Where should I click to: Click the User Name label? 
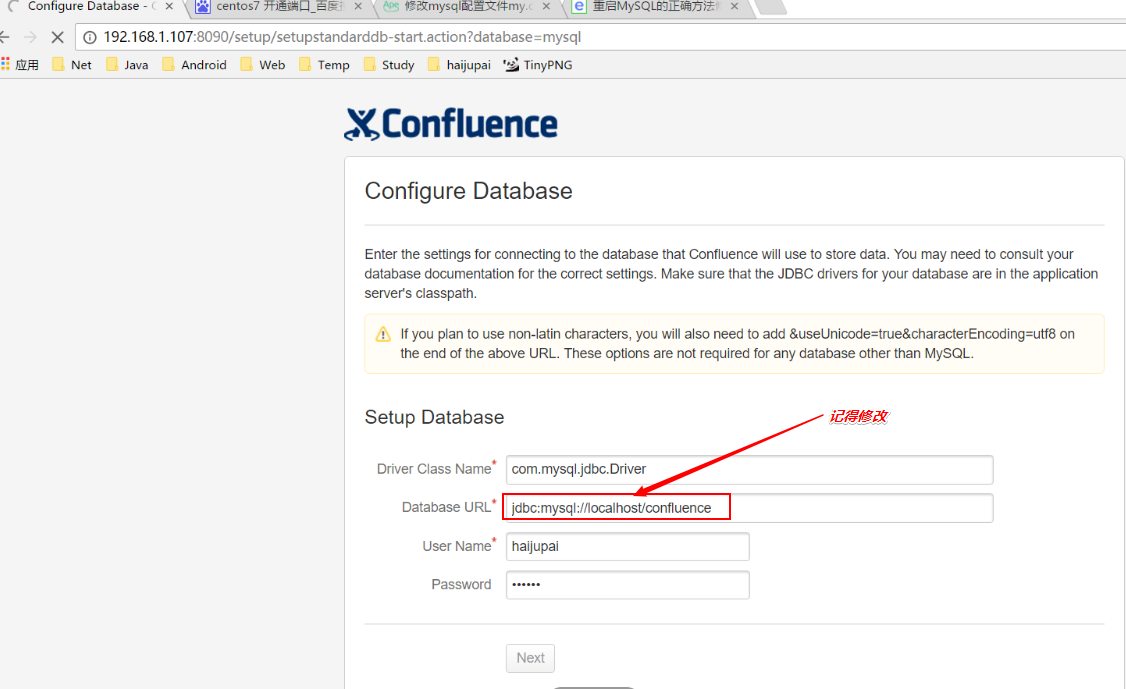pos(459,546)
